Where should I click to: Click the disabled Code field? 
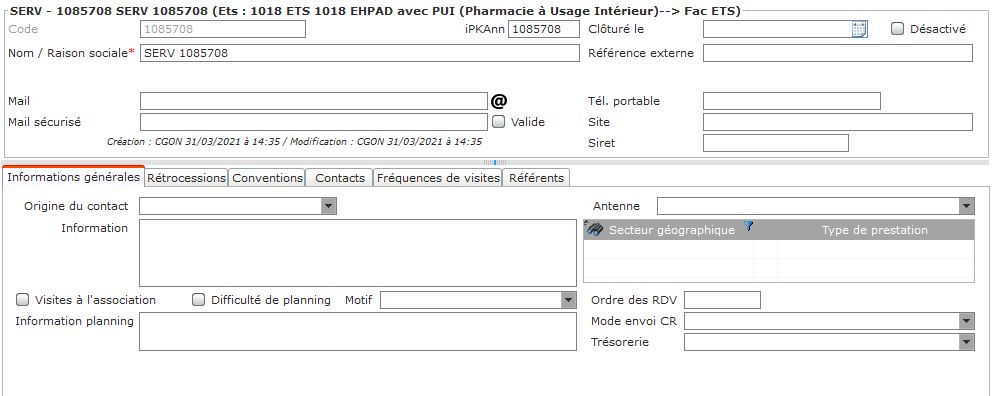222,29
